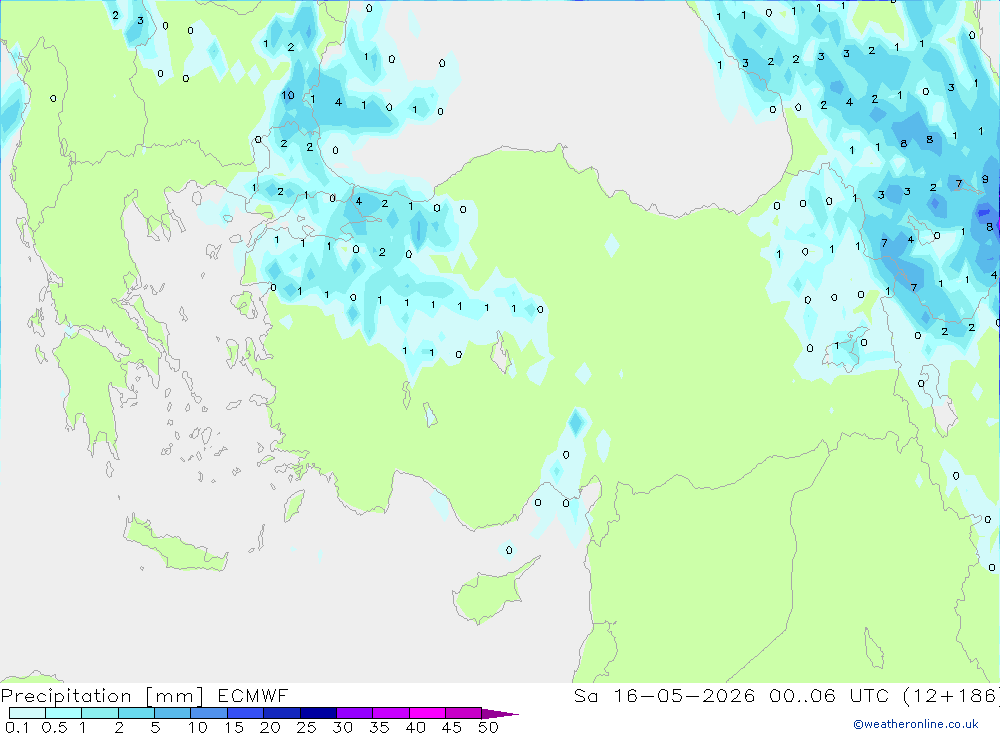Click the '50' legend scale label
Viewport: 1000px width, 733px height.
tap(488, 727)
